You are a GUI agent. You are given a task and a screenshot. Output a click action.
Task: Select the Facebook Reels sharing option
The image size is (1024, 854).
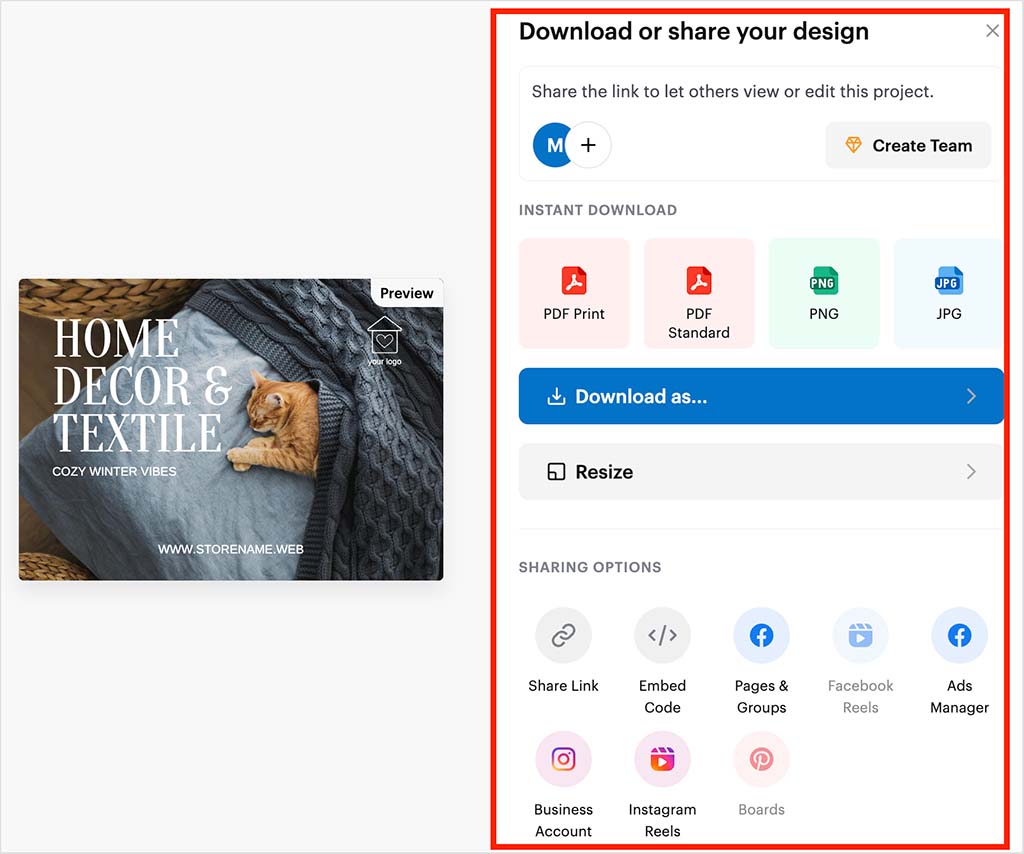(860, 635)
